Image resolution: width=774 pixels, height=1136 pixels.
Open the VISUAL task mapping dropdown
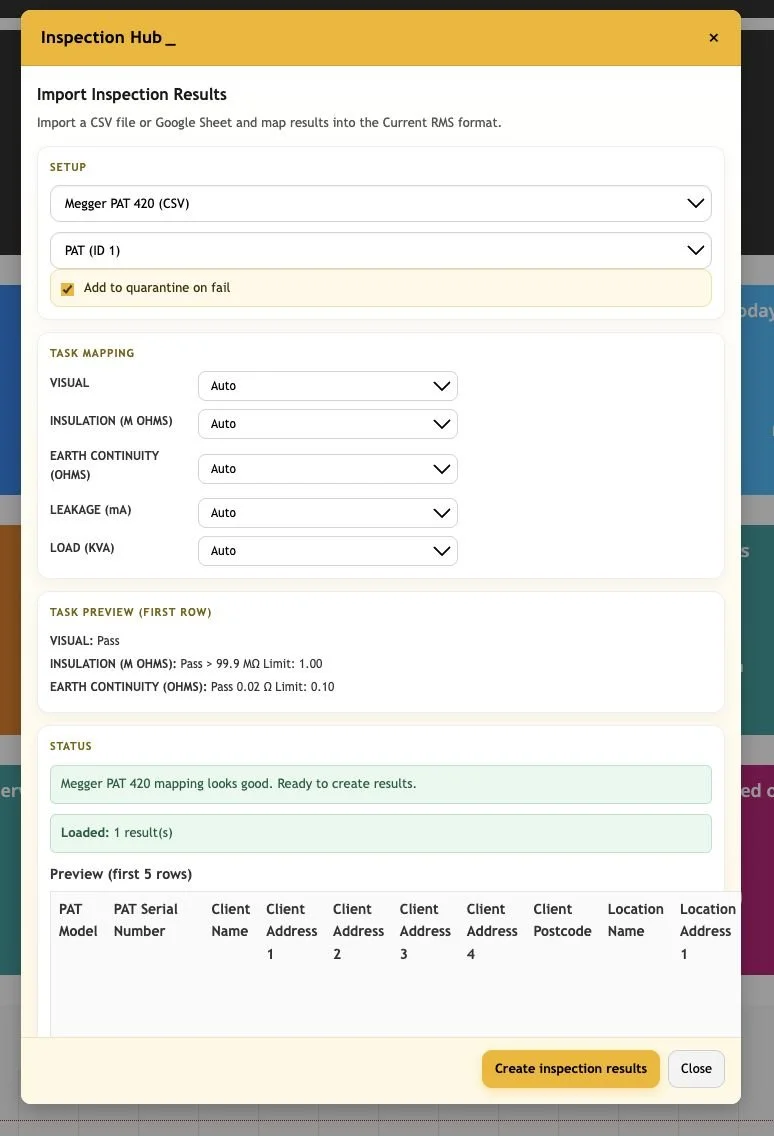coord(328,386)
